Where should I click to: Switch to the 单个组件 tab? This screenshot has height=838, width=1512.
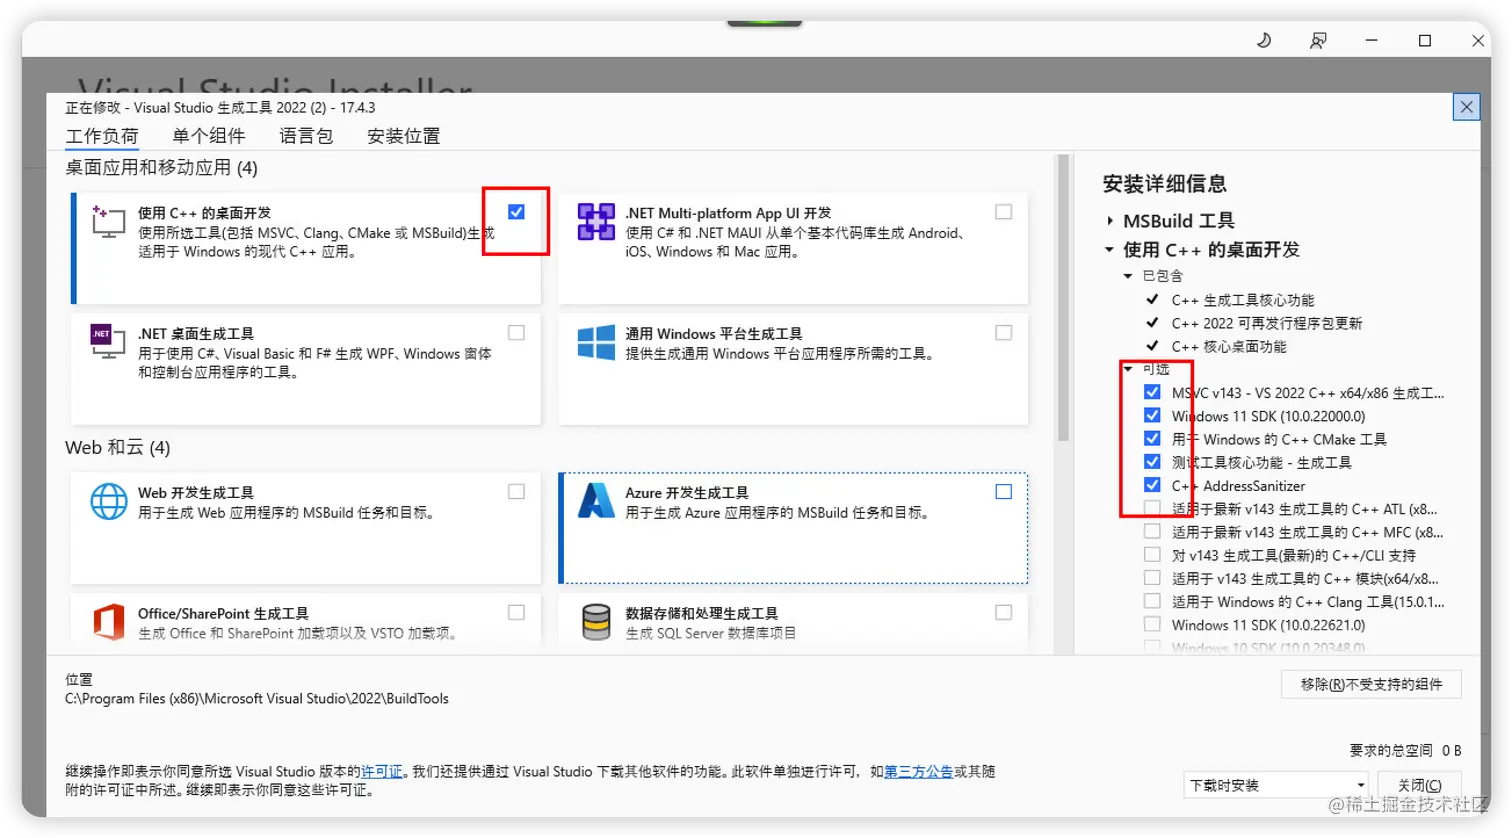click(208, 136)
